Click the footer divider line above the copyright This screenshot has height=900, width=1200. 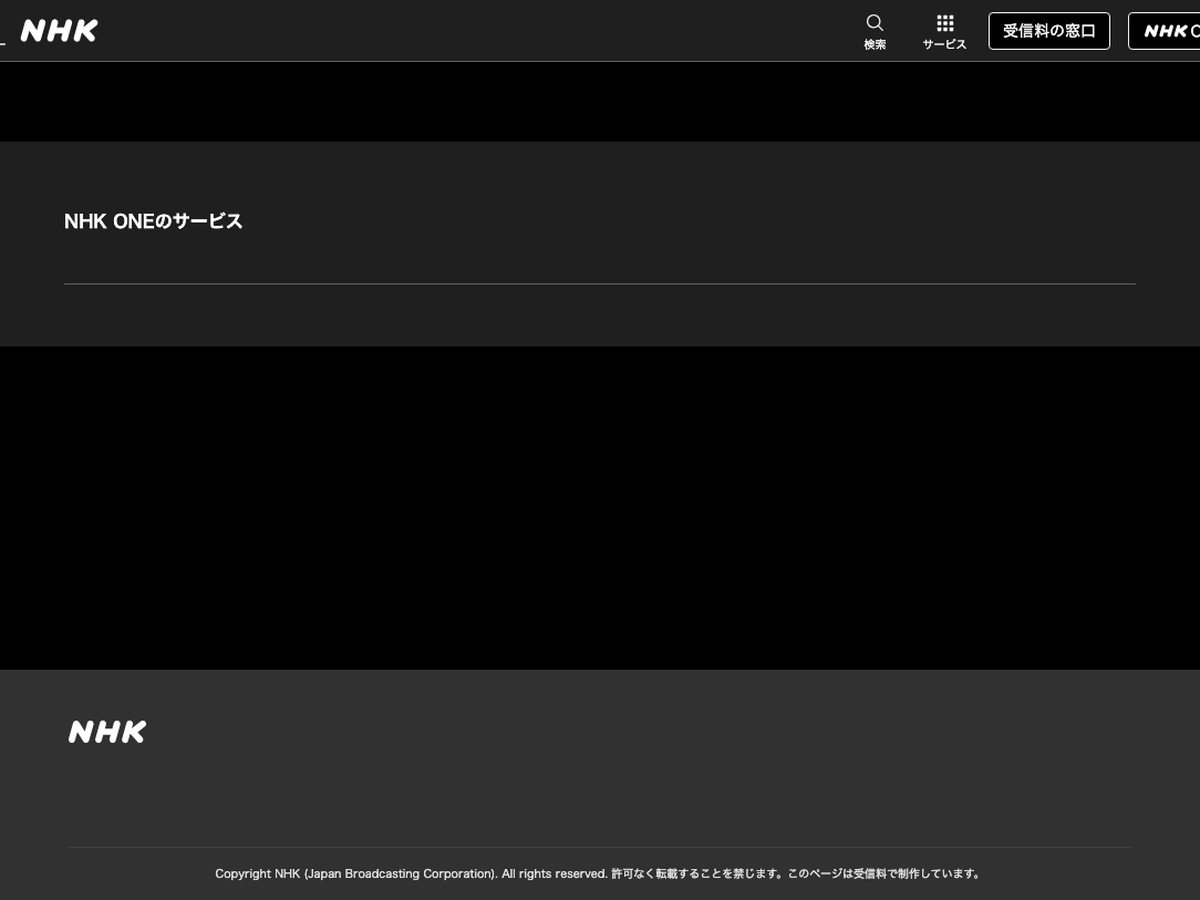pos(600,847)
